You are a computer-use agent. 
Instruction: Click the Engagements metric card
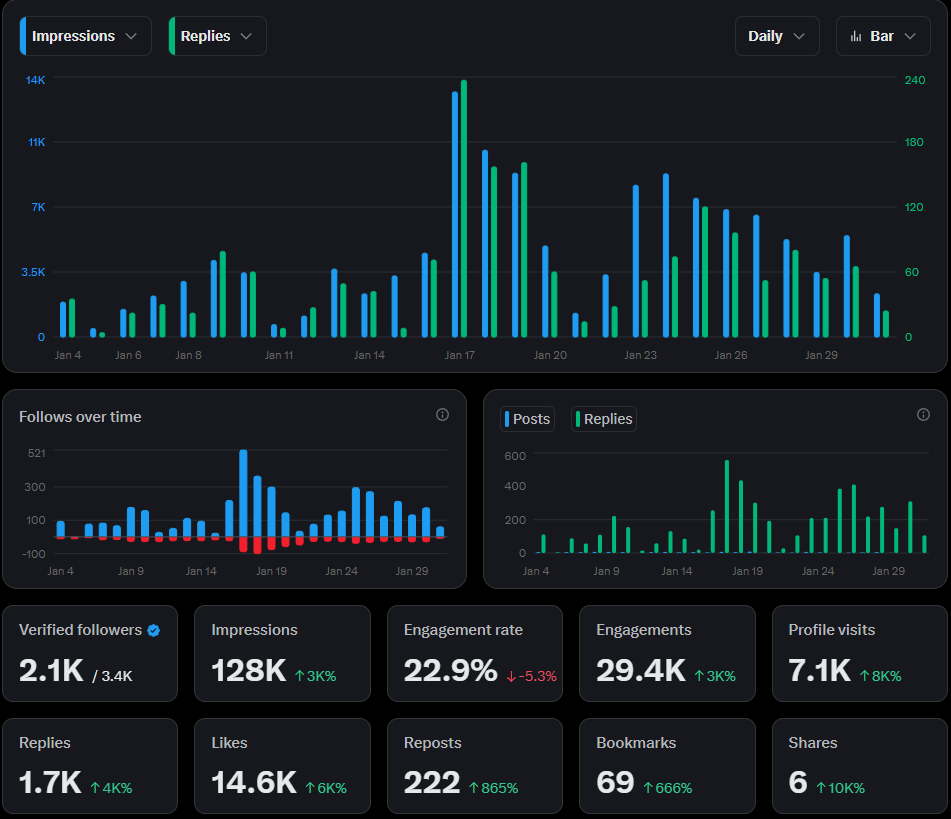(667, 653)
